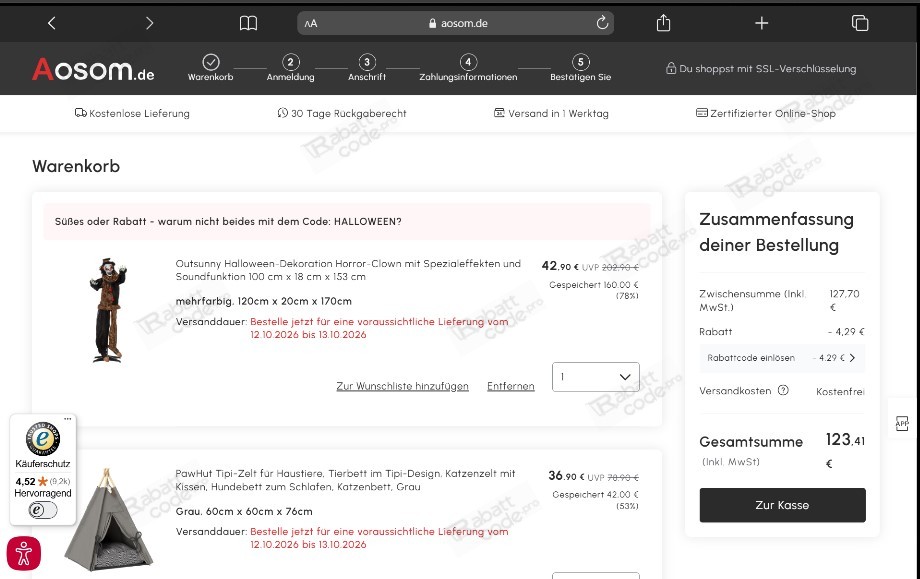
Task: Open the Horror-Clown quantity dropdown
Action: [x=596, y=377]
